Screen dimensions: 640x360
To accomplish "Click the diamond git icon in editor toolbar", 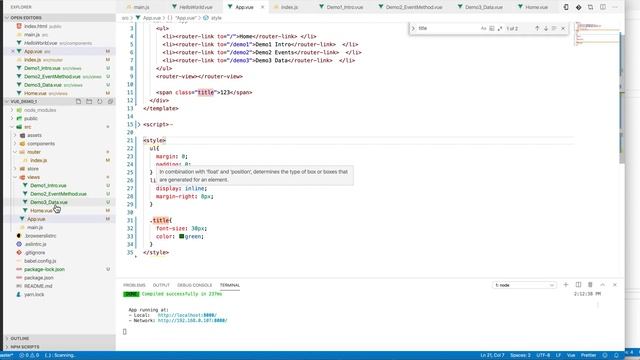I will [x=578, y=7].
